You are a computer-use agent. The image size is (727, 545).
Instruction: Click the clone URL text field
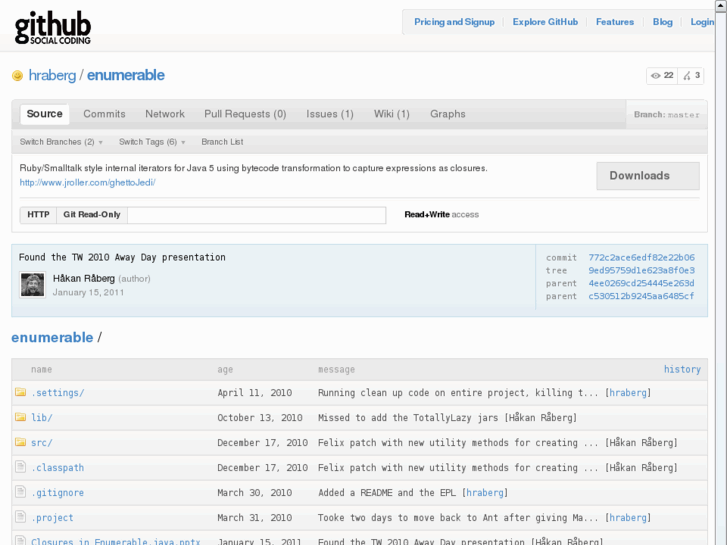tap(257, 215)
